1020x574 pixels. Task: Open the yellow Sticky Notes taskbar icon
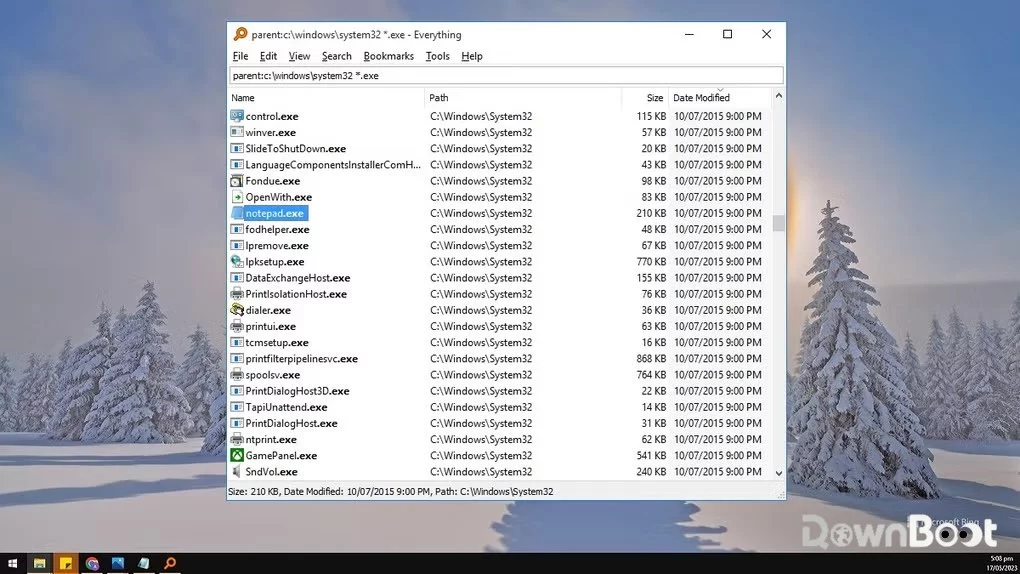coord(66,563)
